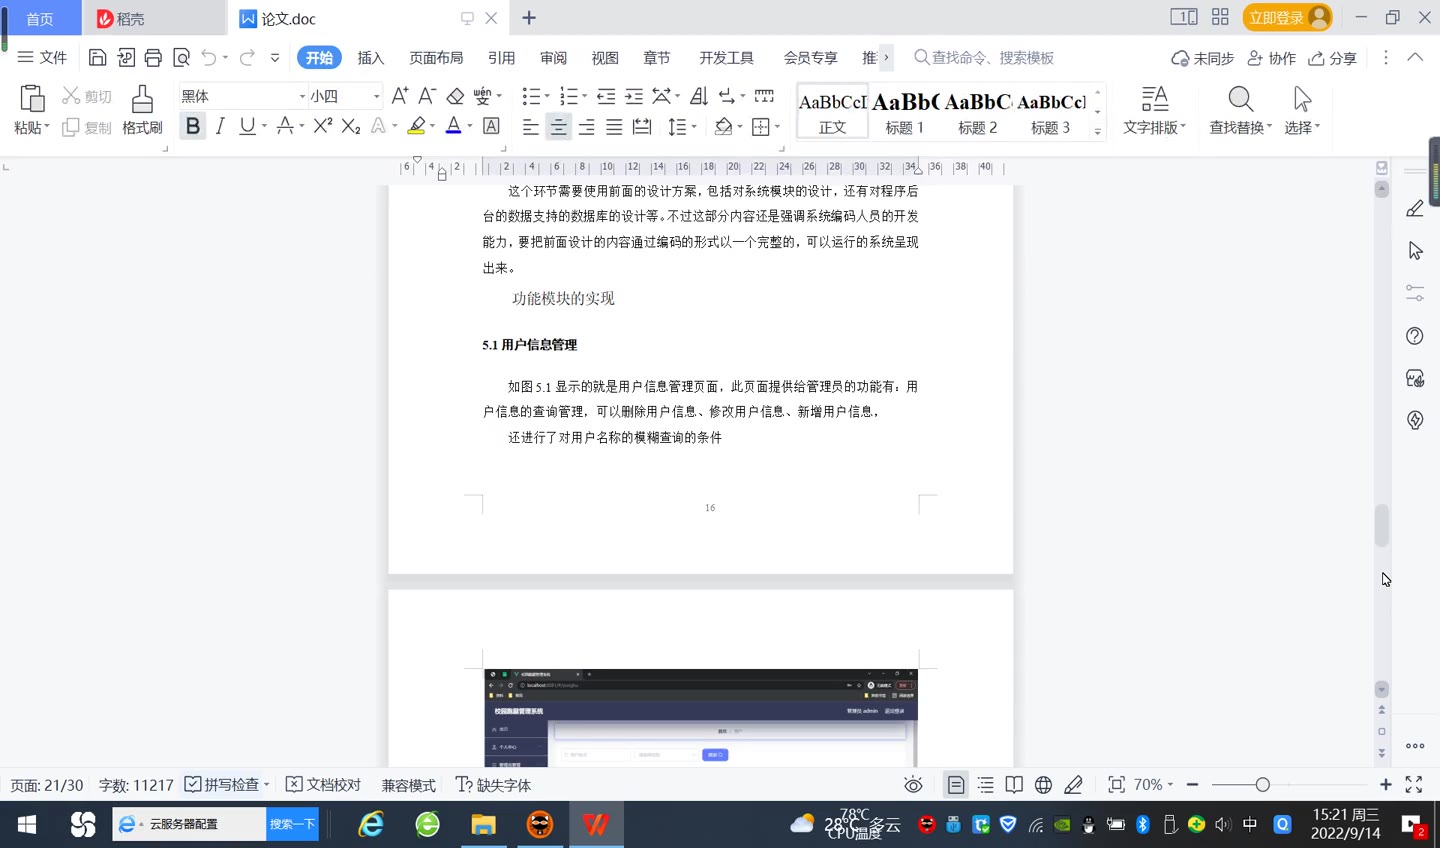Toggle center alignment

point(558,127)
